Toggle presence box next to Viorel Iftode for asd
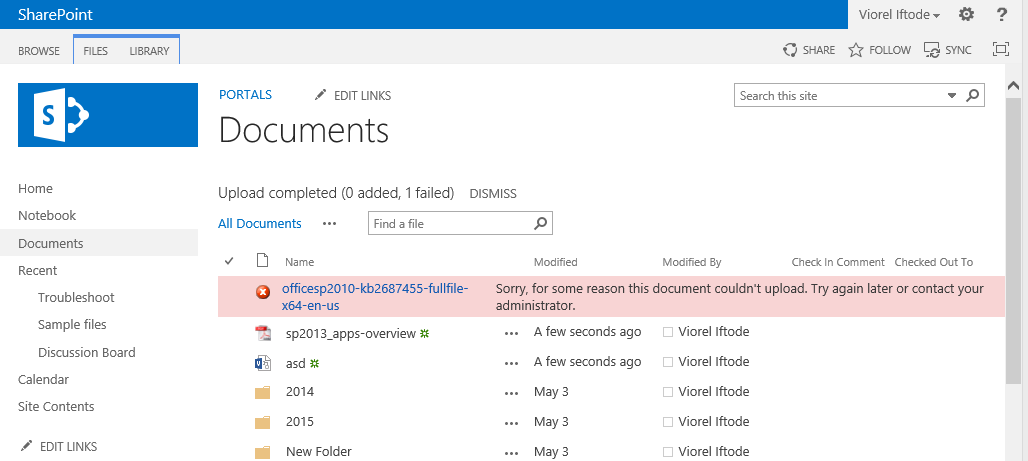Screen dimensions: 1028x461 point(668,362)
